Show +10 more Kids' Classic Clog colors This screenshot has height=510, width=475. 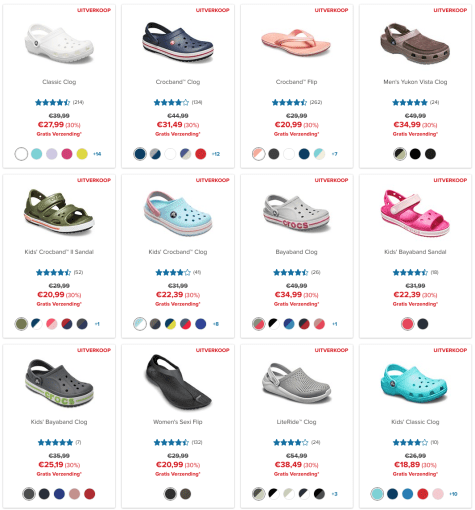(x=453, y=494)
